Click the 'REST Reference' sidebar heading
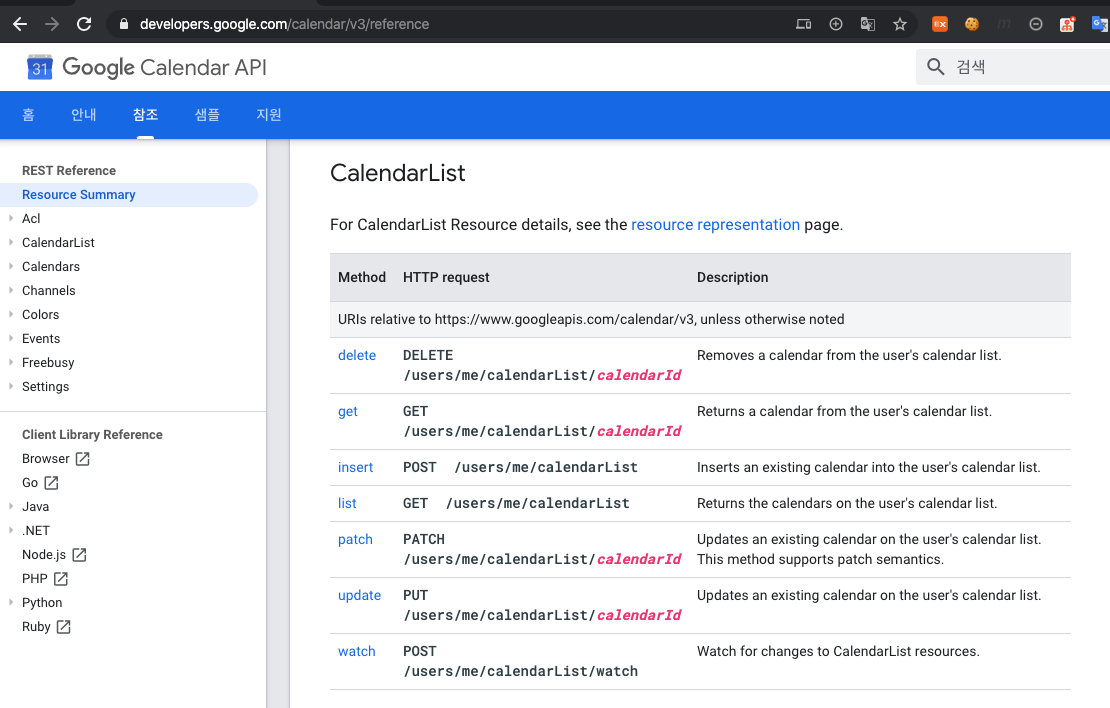This screenshot has height=708, width=1110. click(69, 171)
